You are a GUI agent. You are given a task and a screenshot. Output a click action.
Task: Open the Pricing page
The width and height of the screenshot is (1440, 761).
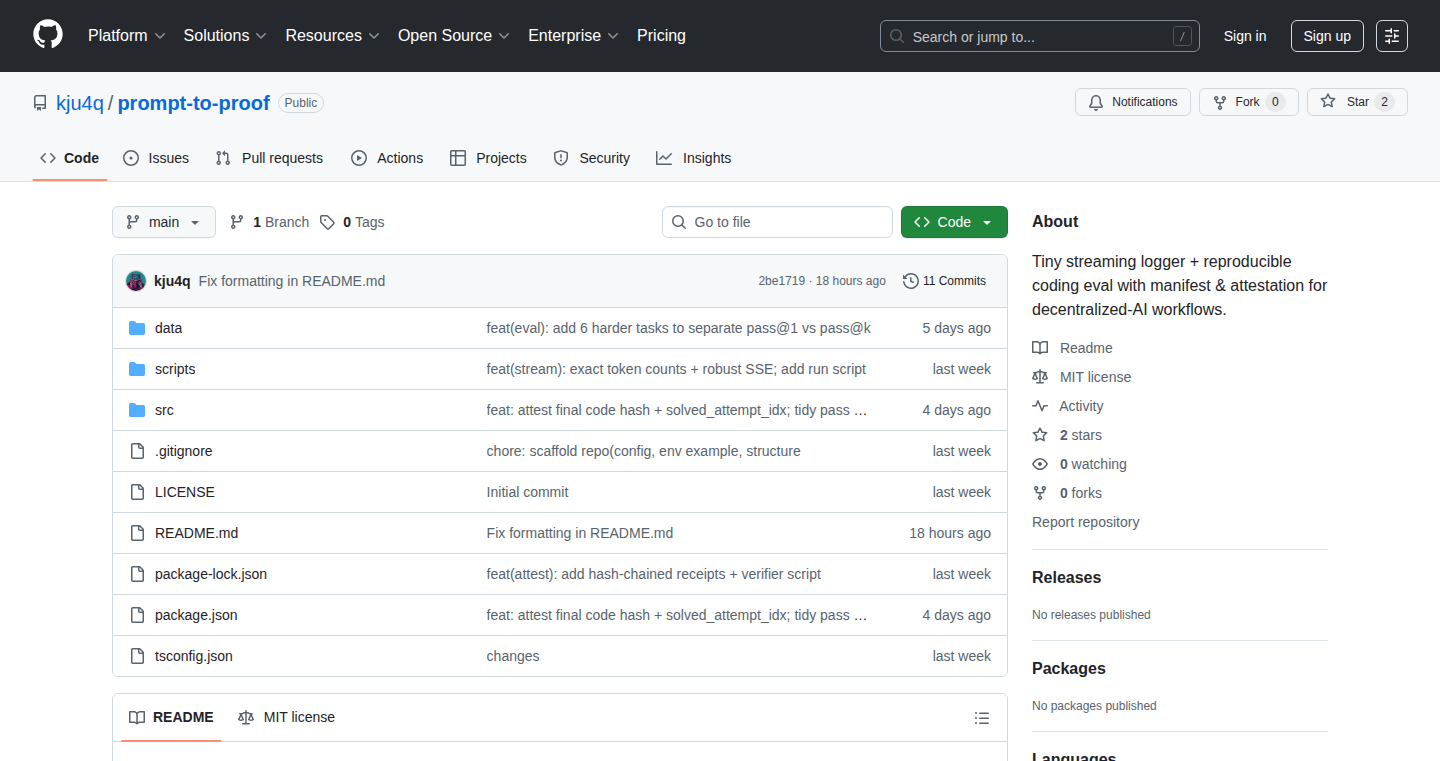[661, 35]
